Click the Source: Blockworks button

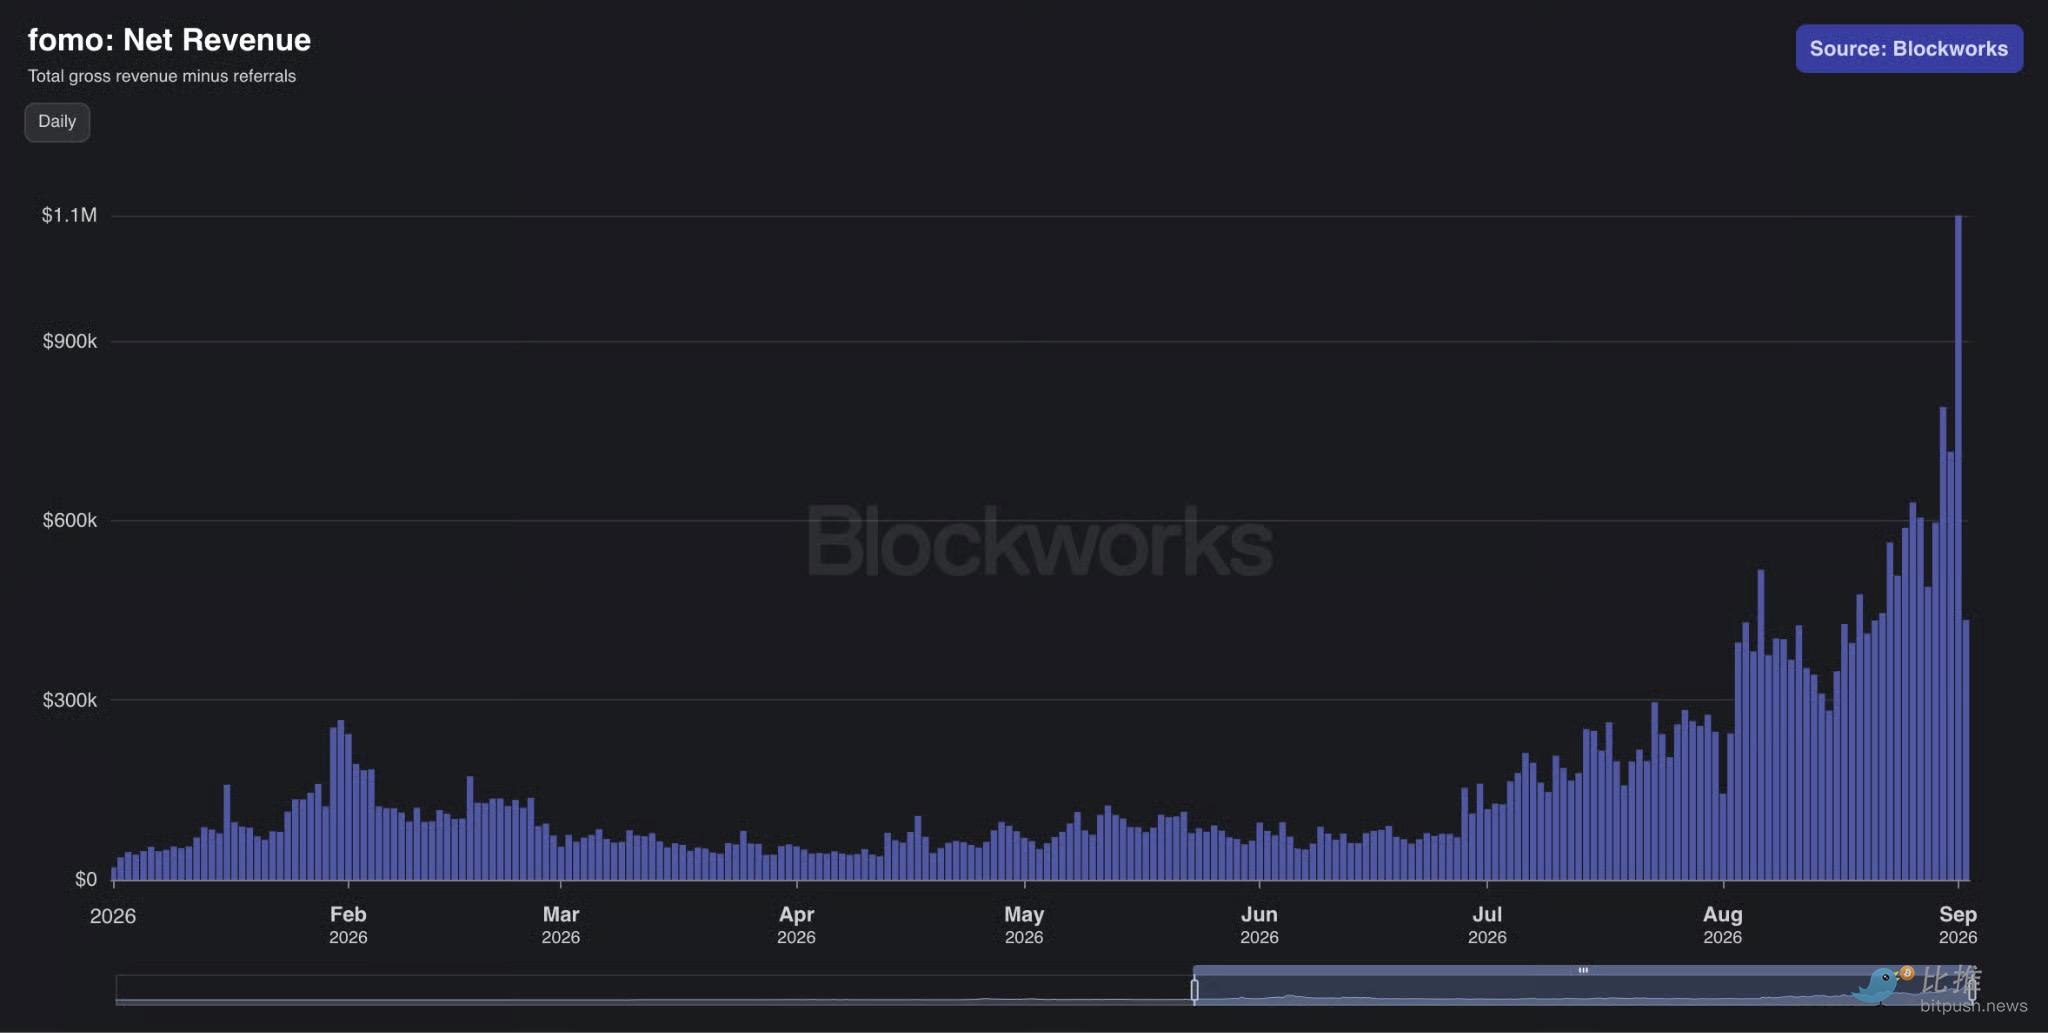click(x=1909, y=49)
